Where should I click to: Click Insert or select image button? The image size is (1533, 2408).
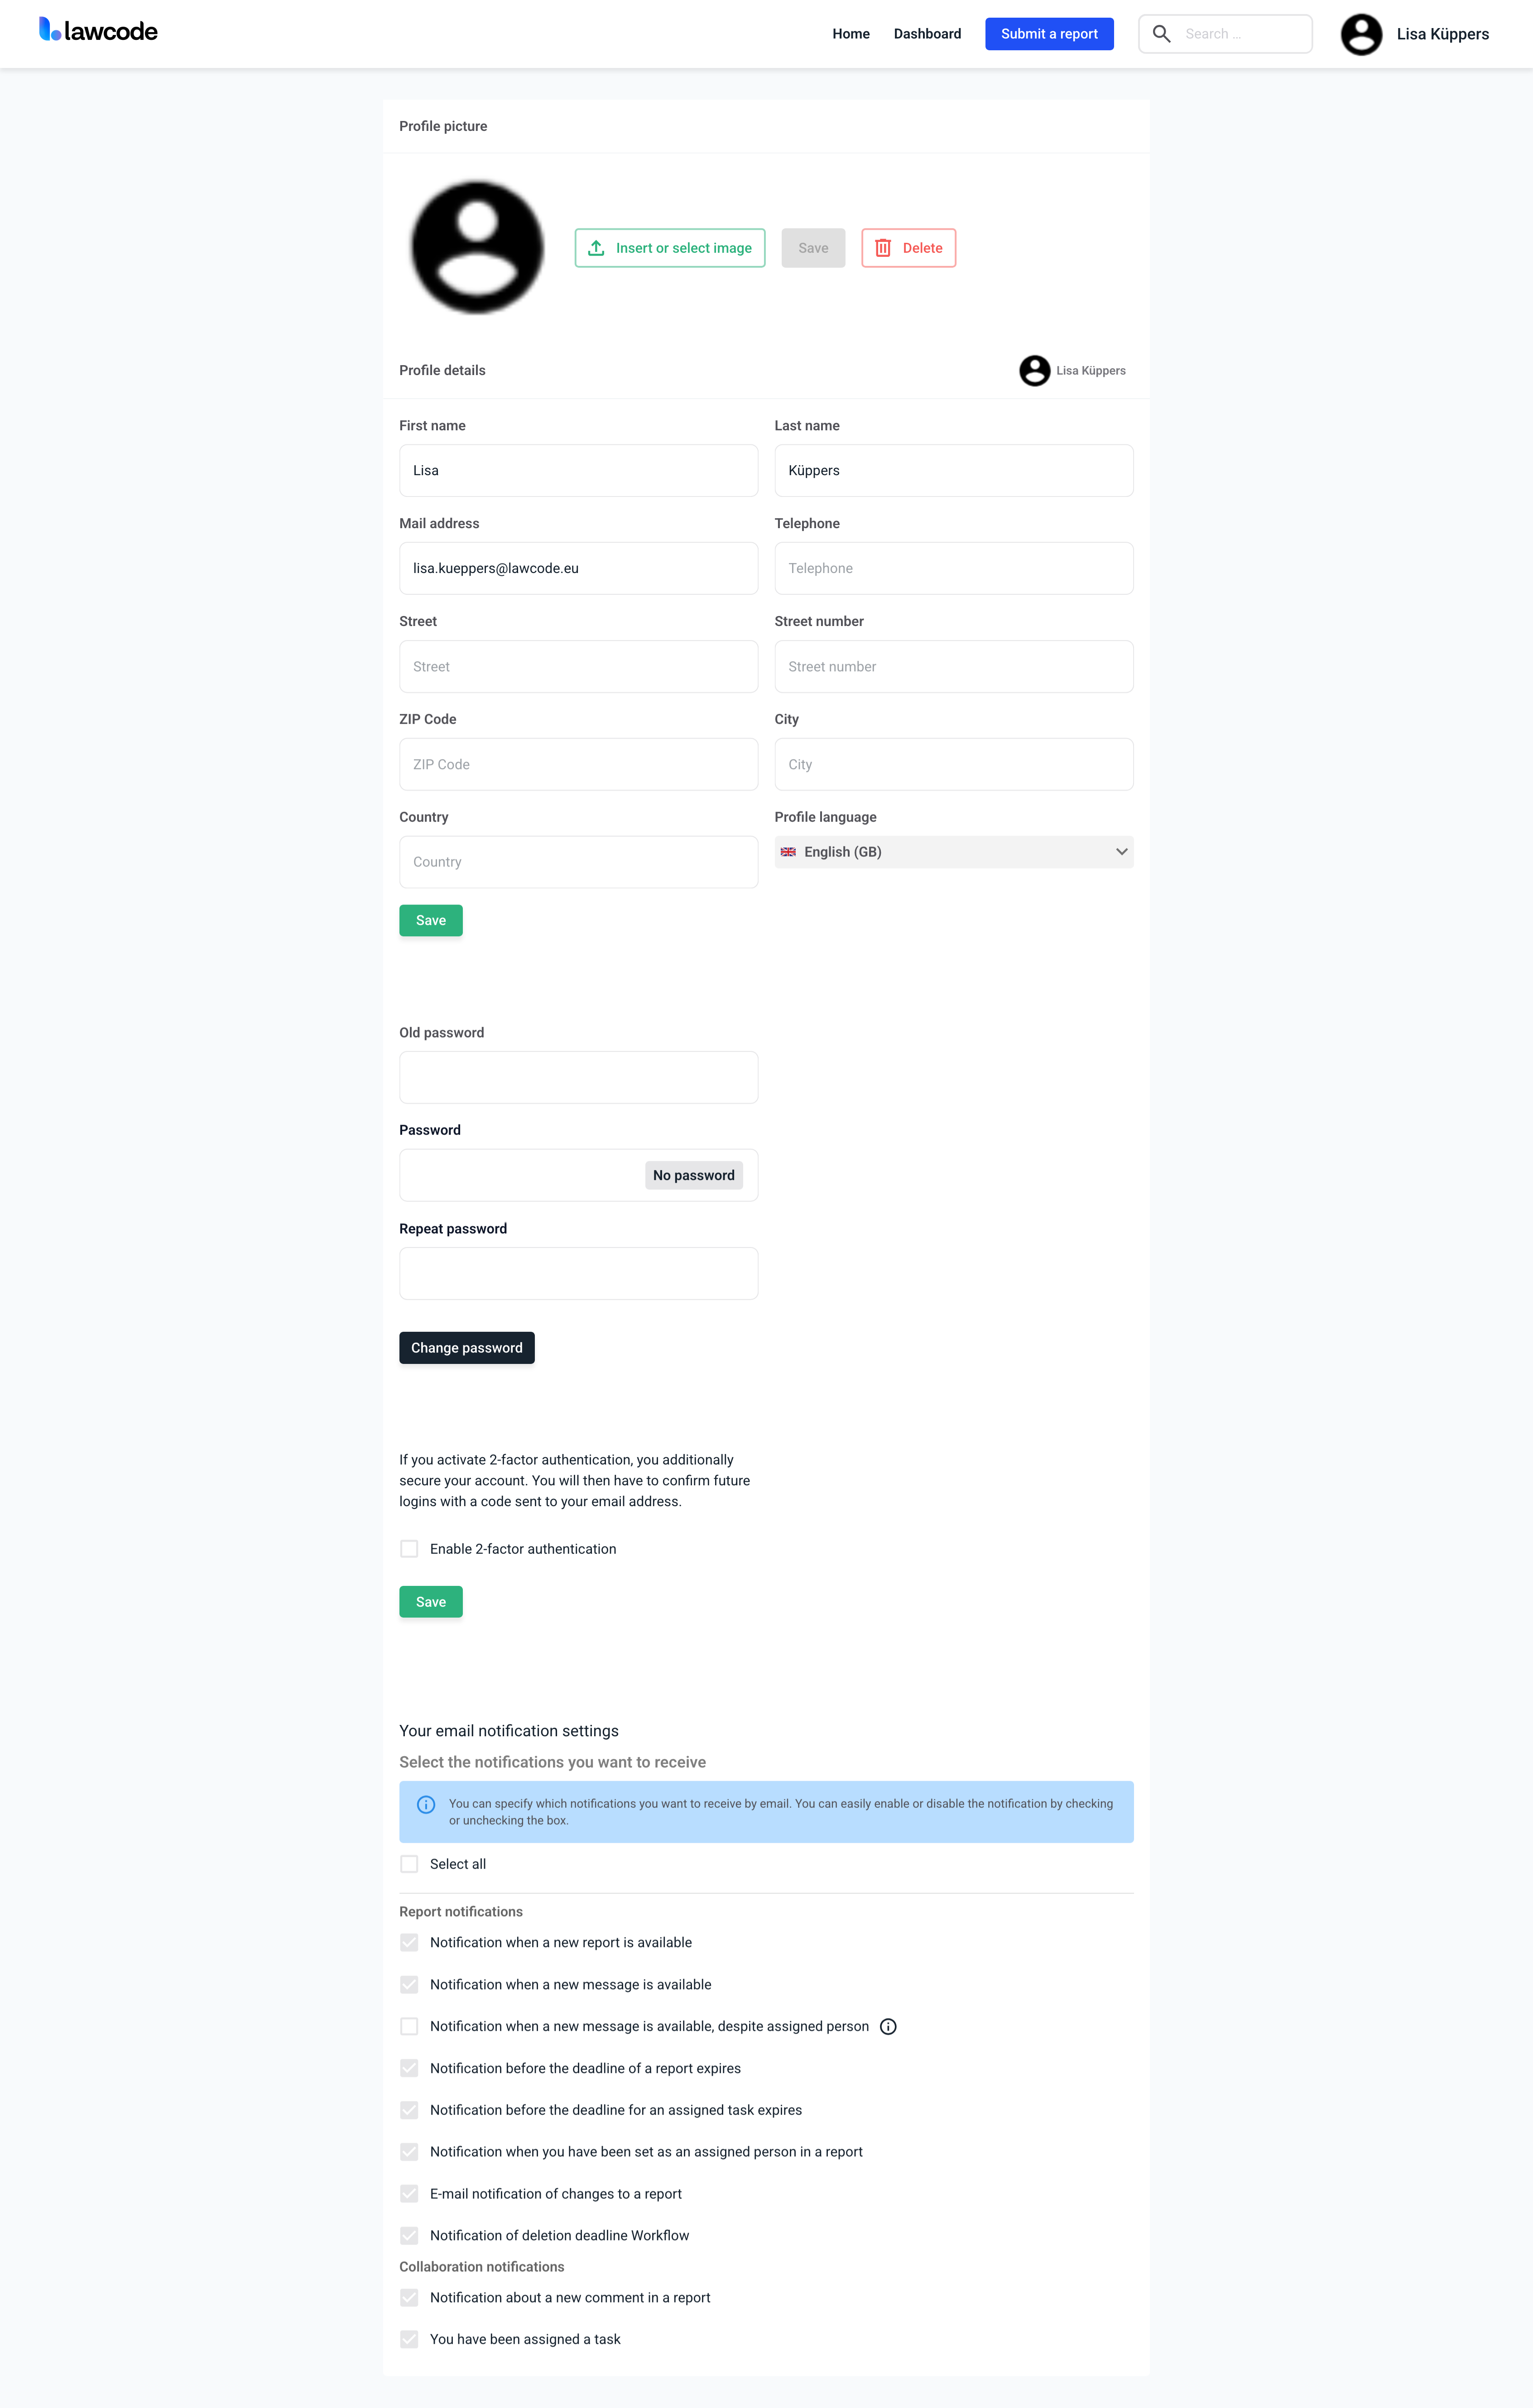[670, 248]
